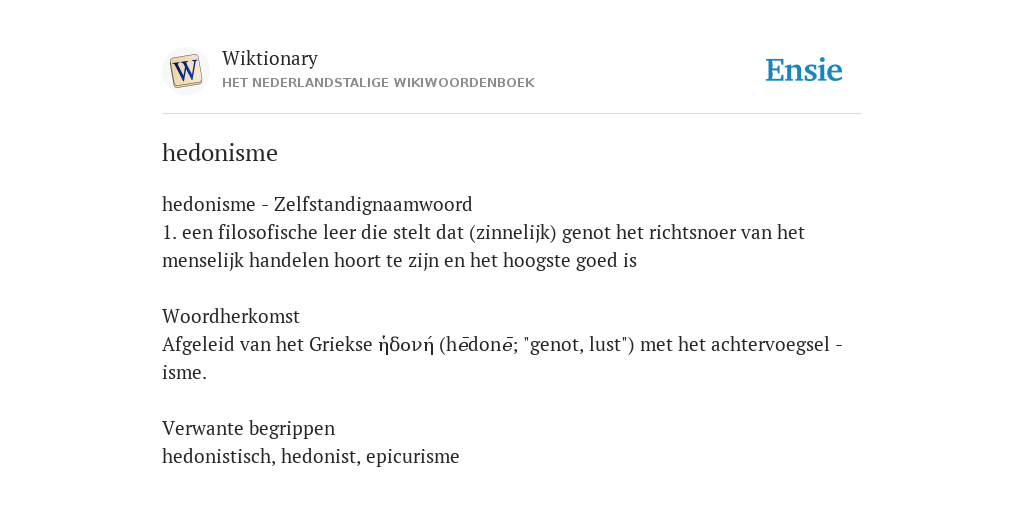Click the related term 'epicurisme'
1024x512 pixels.
point(413,456)
